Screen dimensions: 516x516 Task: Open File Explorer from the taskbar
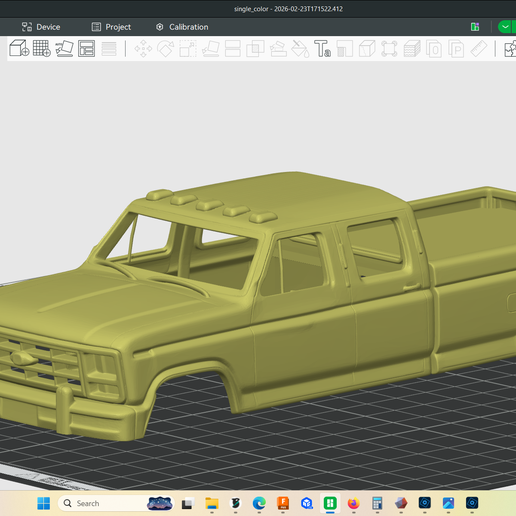point(212,503)
